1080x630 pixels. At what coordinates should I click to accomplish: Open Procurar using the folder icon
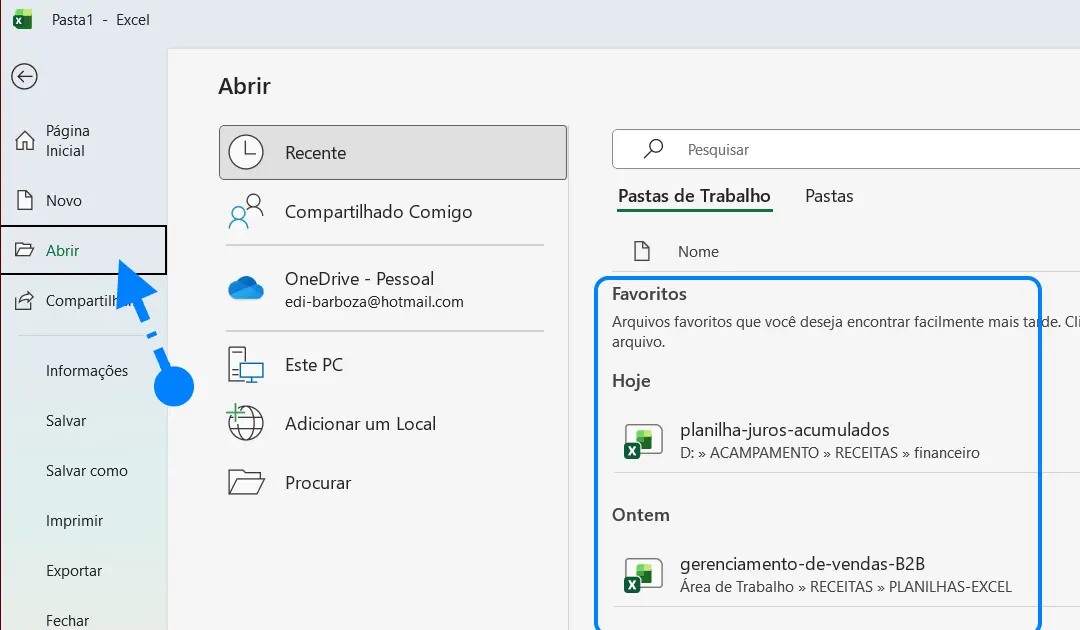[243, 482]
